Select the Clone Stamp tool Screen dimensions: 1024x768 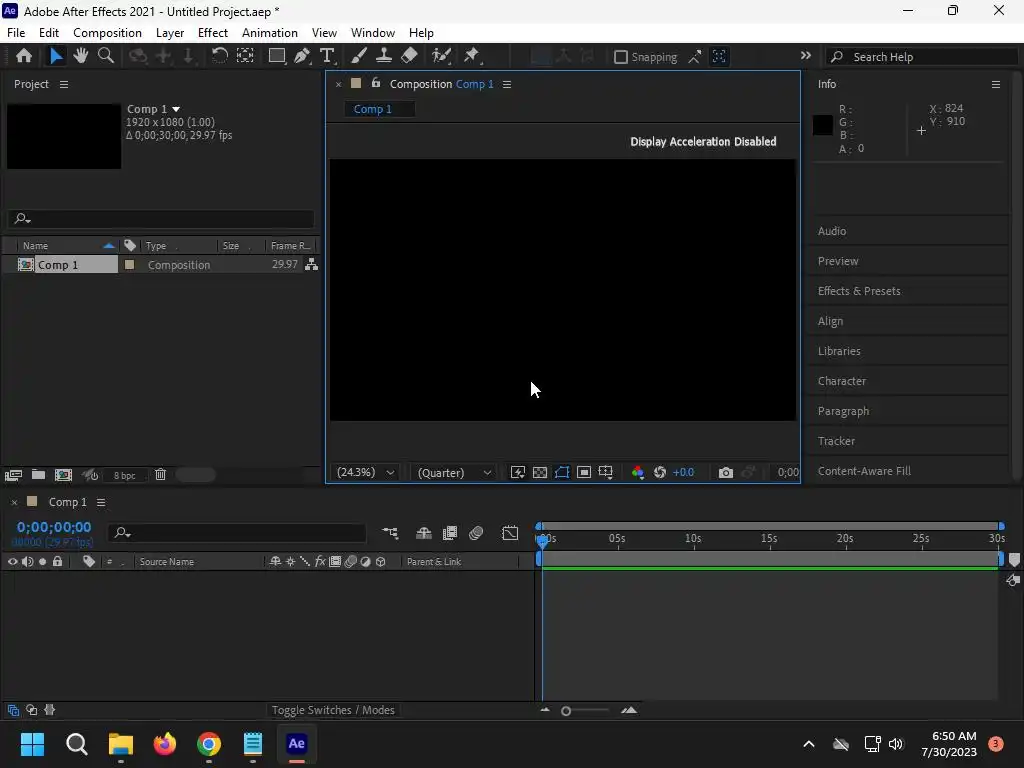pyautogui.click(x=383, y=56)
